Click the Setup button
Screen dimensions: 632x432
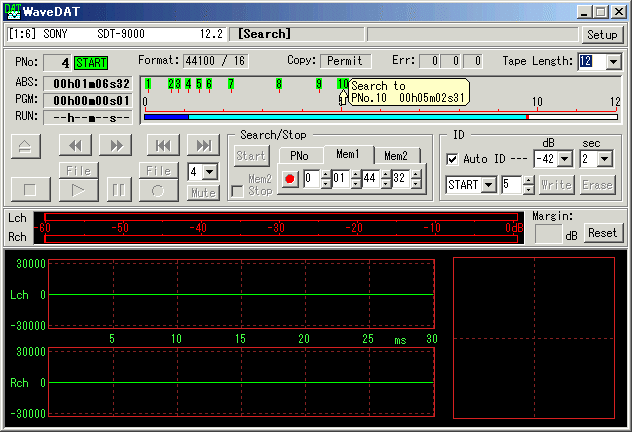(602, 34)
